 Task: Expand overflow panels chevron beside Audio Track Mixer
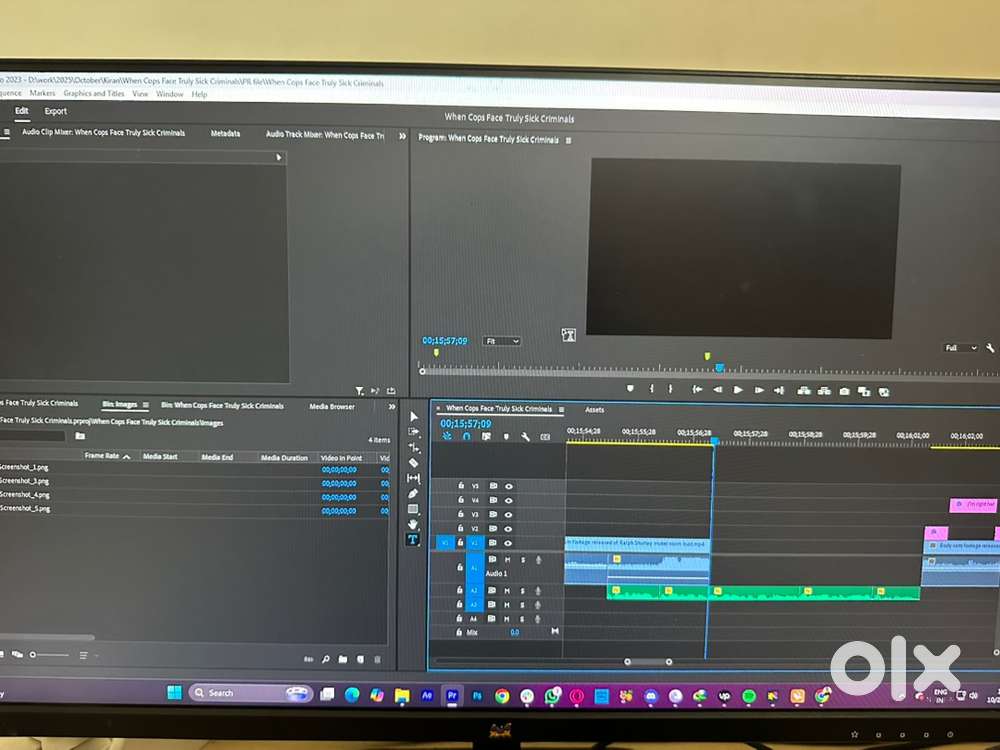pyautogui.click(x=402, y=136)
